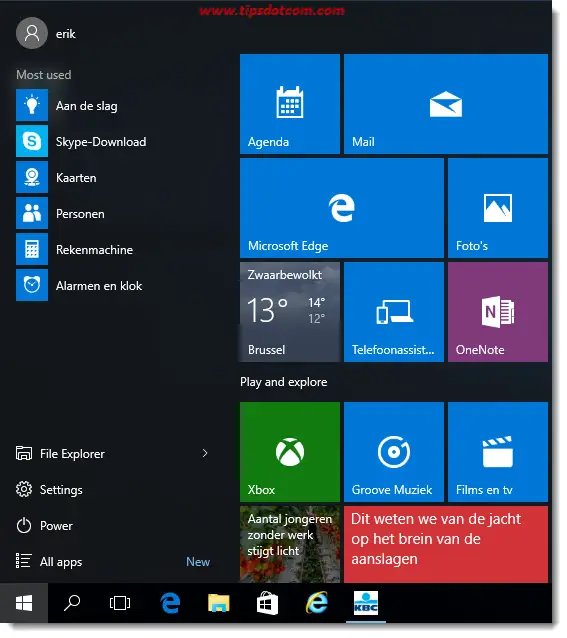
Task: Click the Skype-Download label text
Action: pyautogui.click(x=101, y=142)
